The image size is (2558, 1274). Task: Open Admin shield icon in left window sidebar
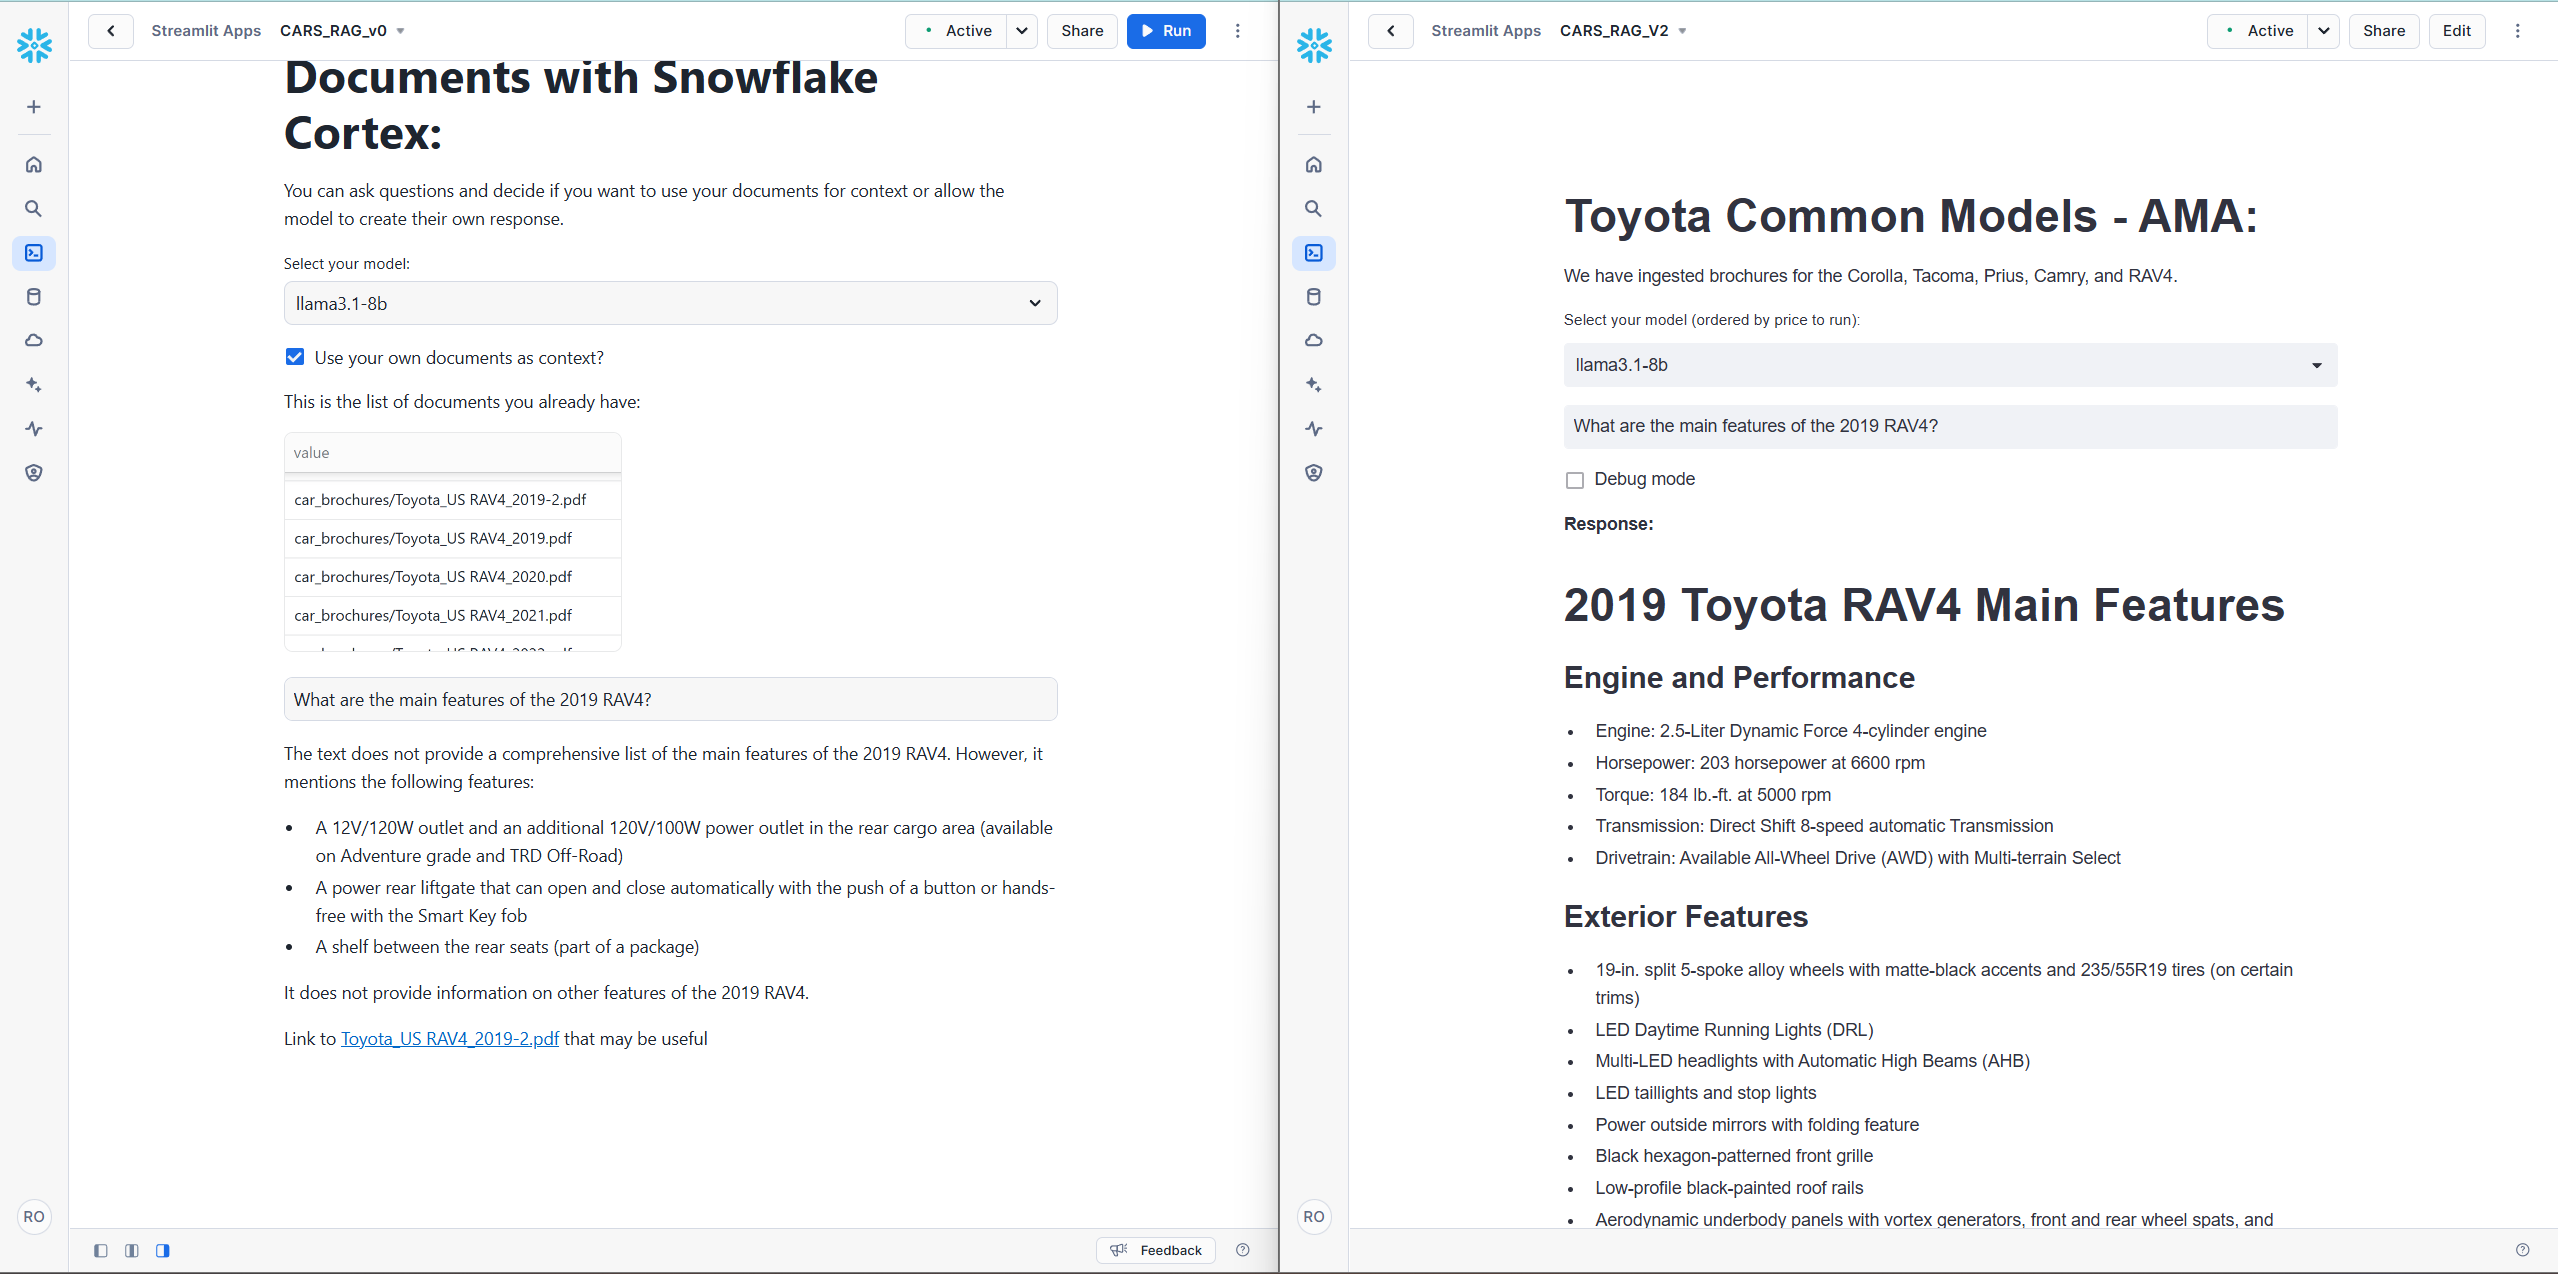coord(34,473)
